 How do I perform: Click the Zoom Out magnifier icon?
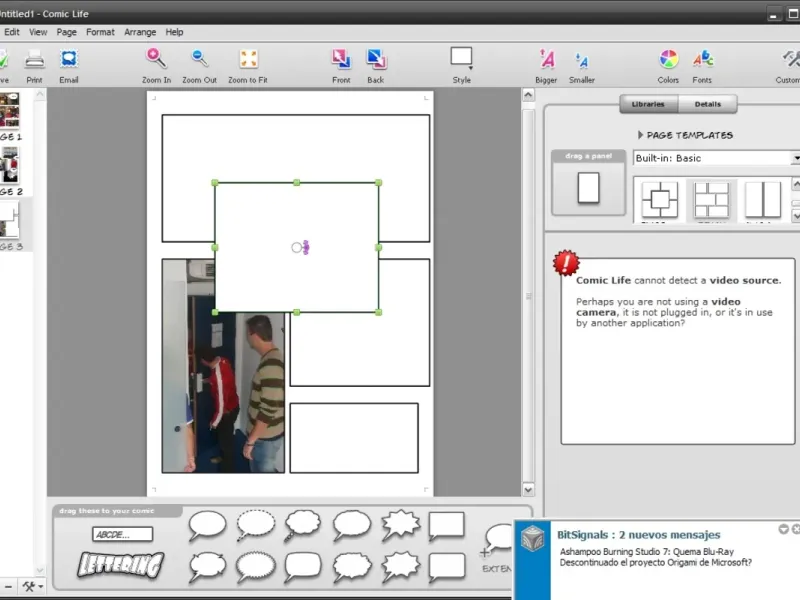click(x=200, y=59)
